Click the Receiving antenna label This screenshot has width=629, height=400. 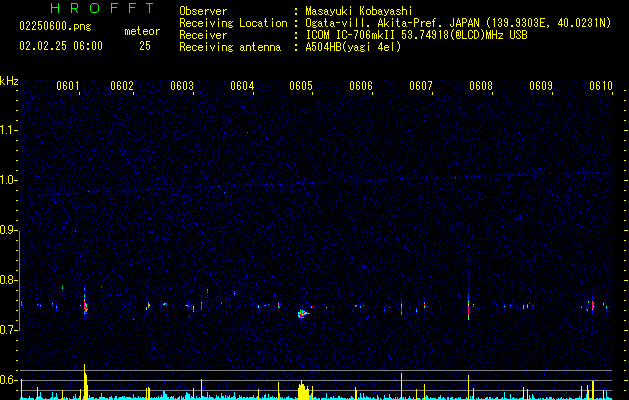(x=230, y=47)
